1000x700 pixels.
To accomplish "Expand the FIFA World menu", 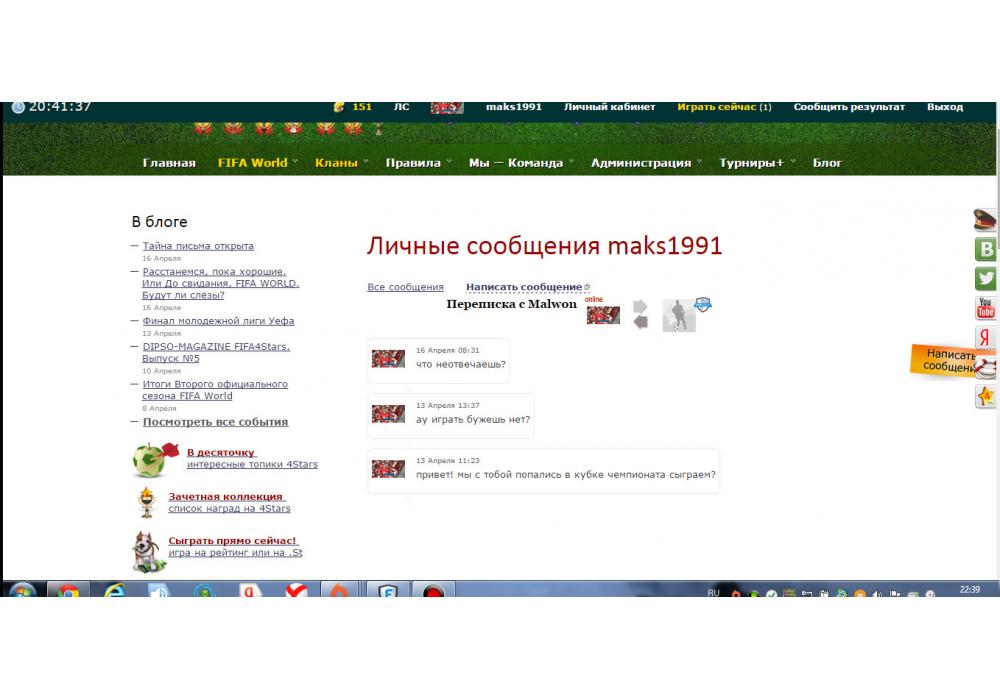I will 252,163.
